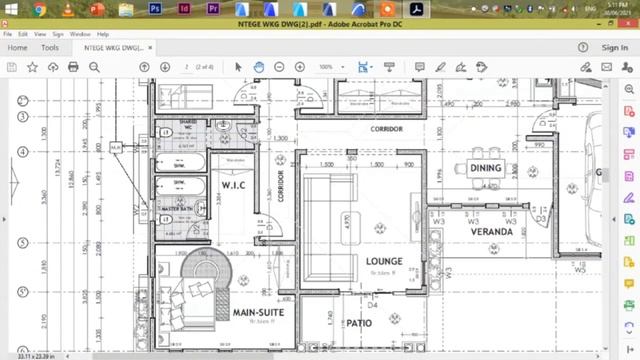Open right pane purple pen sign tool
The height and width of the screenshot is (360, 640).
tap(629, 198)
